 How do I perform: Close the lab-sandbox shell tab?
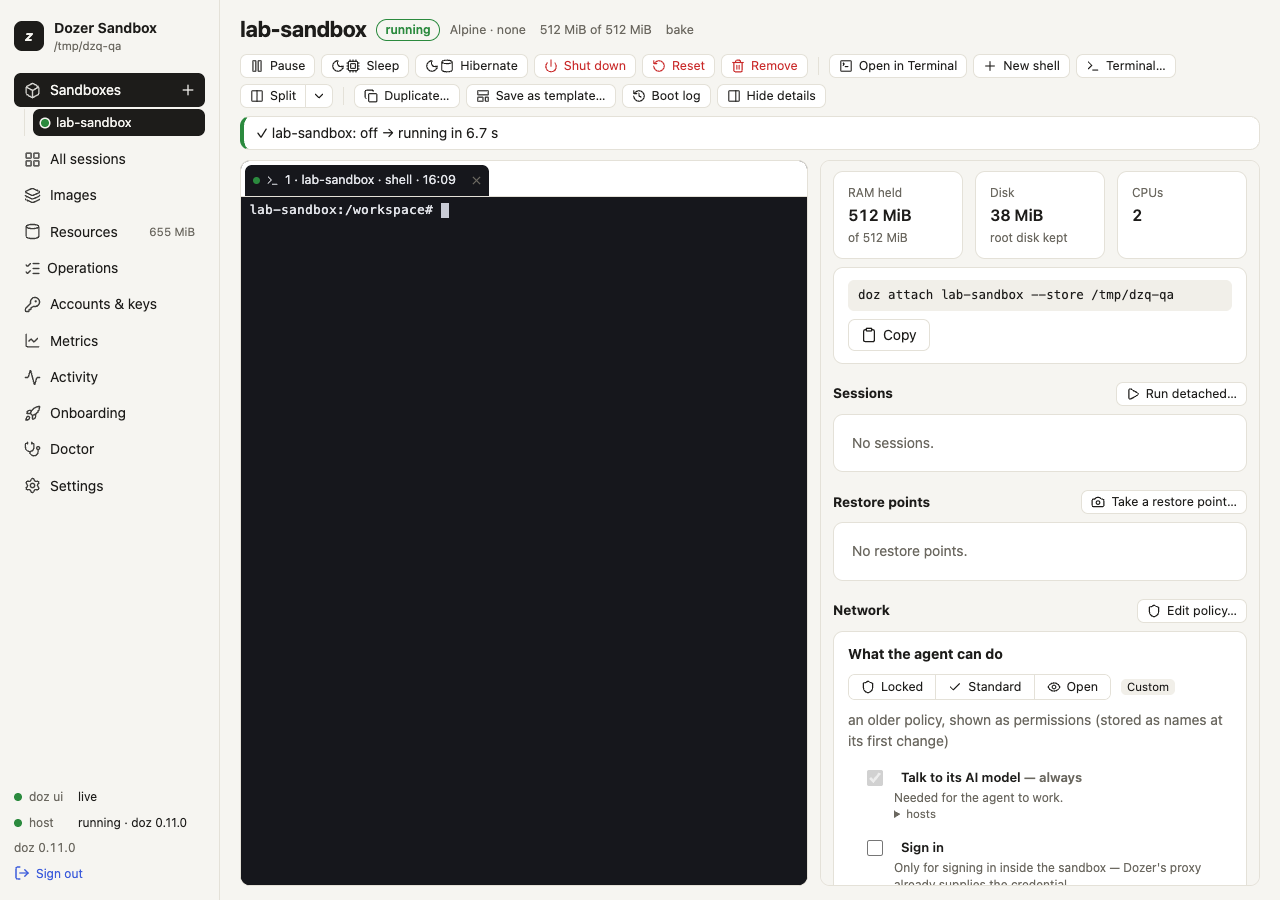tap(476, 180)
